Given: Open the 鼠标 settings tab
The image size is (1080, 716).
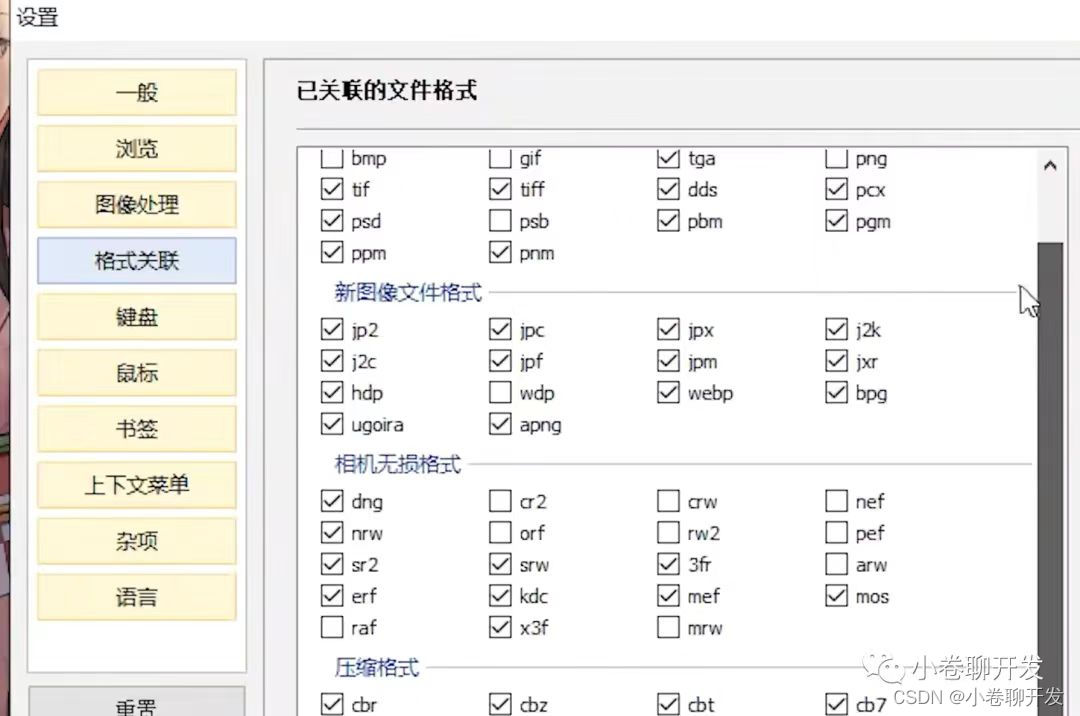Looking at the screenshot, I should [136, 373].
